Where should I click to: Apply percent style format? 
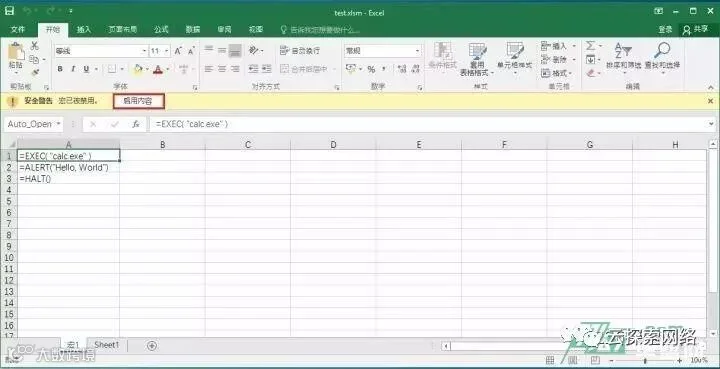click(371, 69)
